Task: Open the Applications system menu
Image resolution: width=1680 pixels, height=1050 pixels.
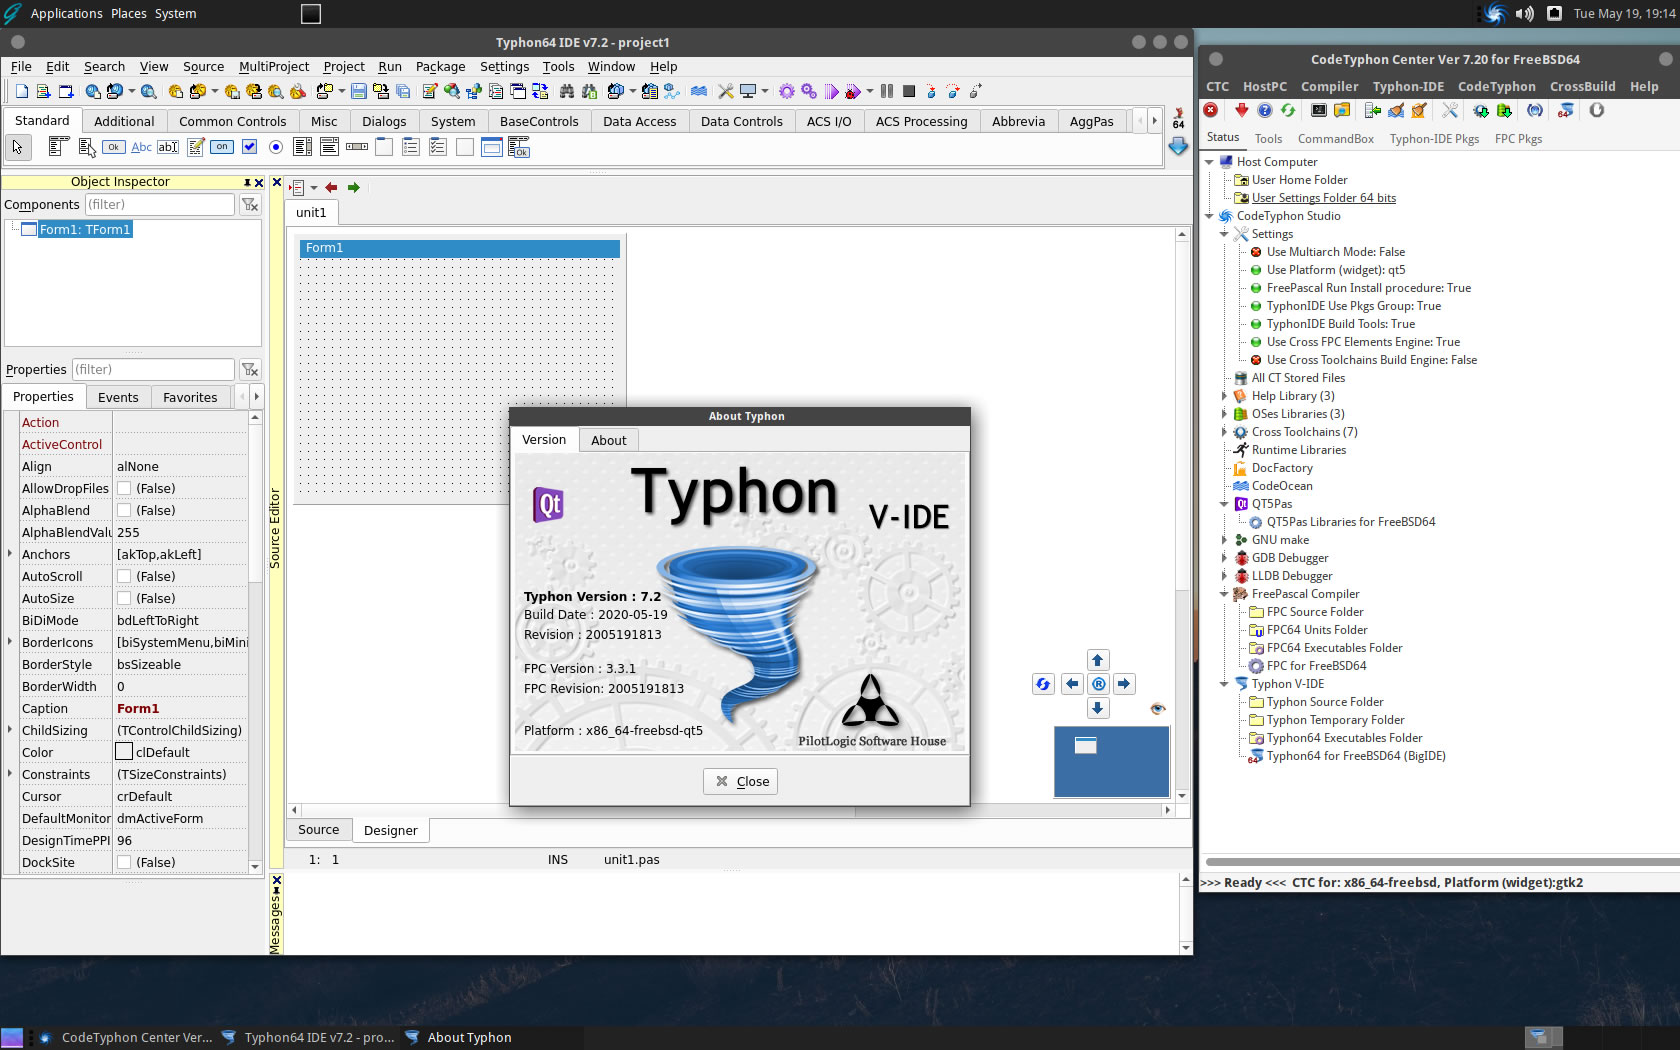Action: (x=66, y=13)
